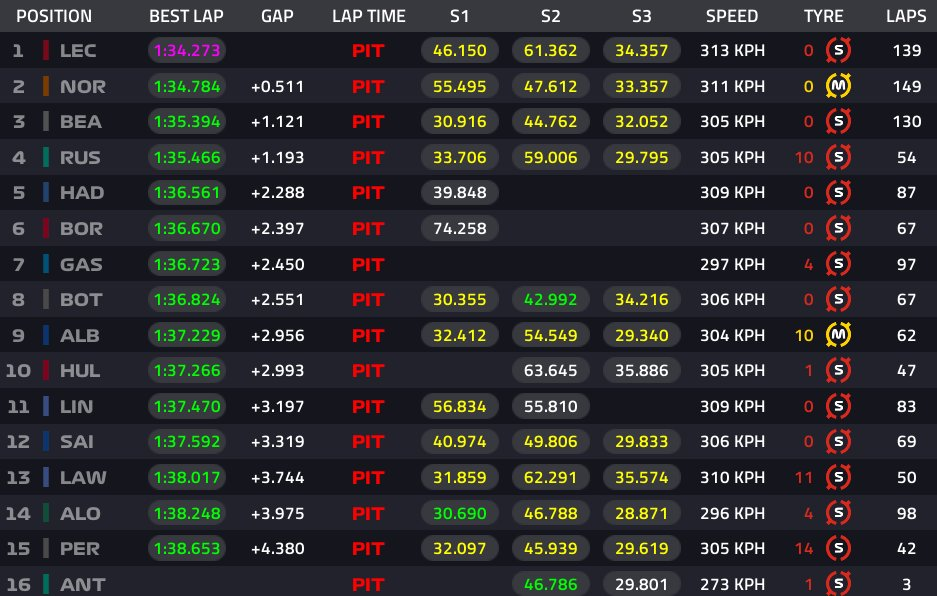Viewport: 937px width, 596px height.
Task: Click ALO's soft tyre icon
Action: pyautogui.click(x=839, y=513)
